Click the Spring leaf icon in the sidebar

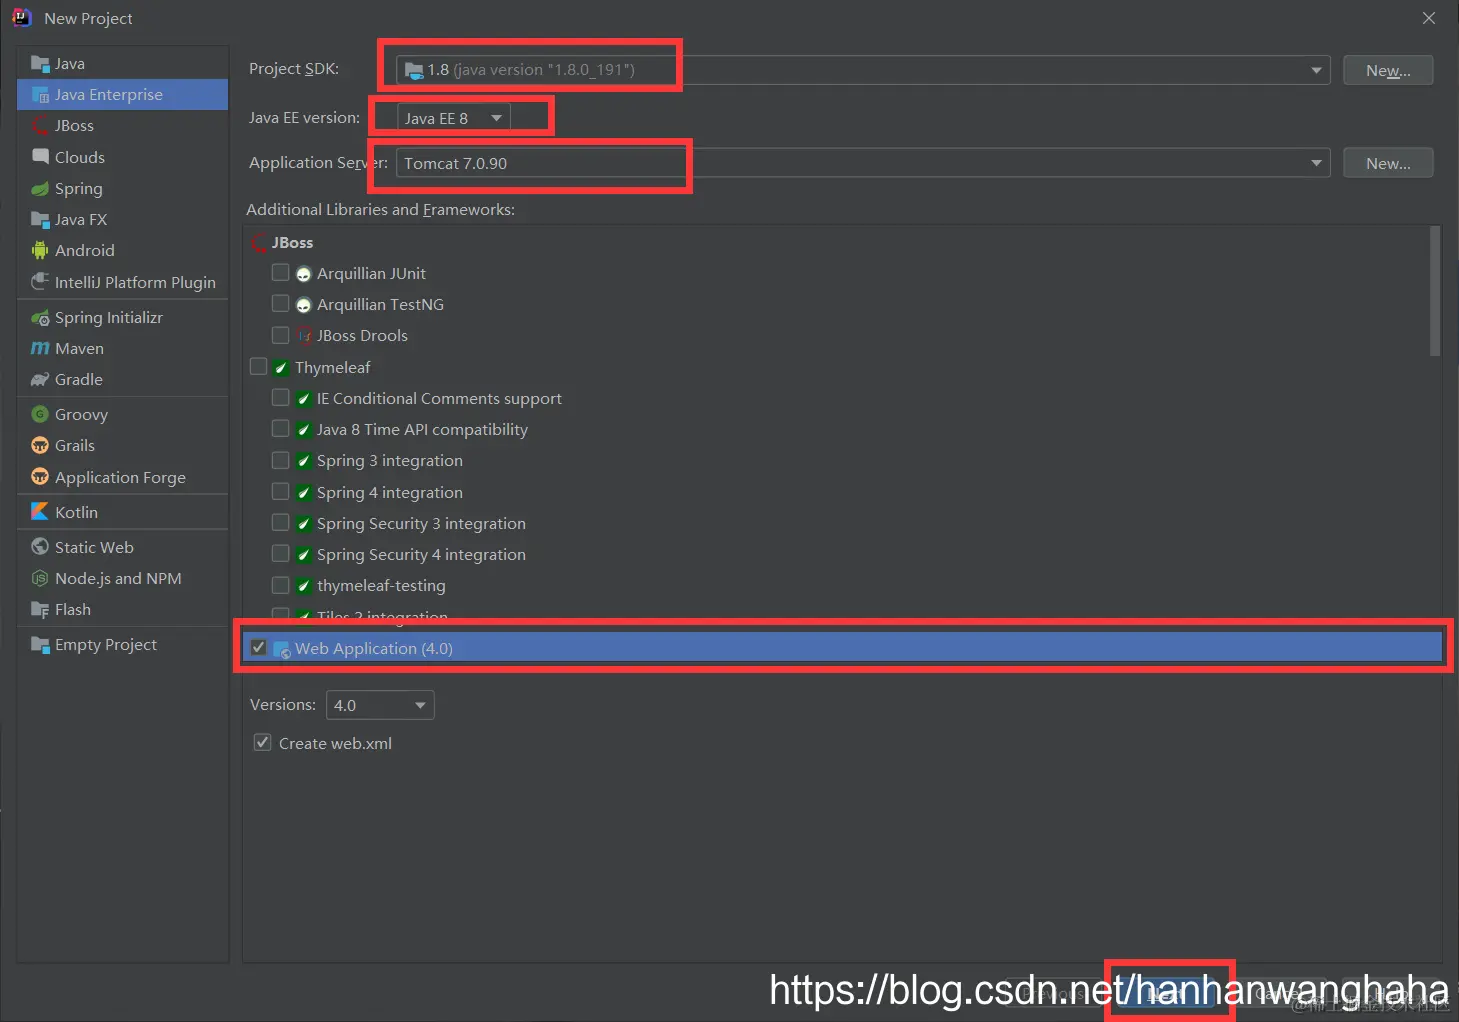(x=40, y=188)
